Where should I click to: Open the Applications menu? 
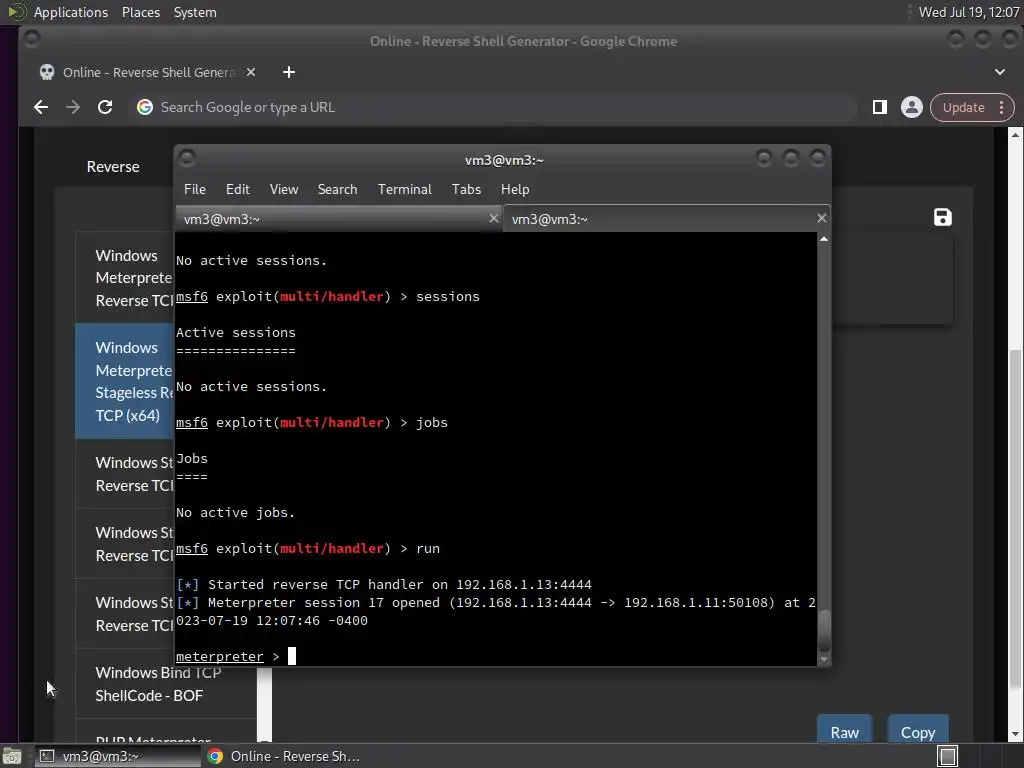[71, 12]
